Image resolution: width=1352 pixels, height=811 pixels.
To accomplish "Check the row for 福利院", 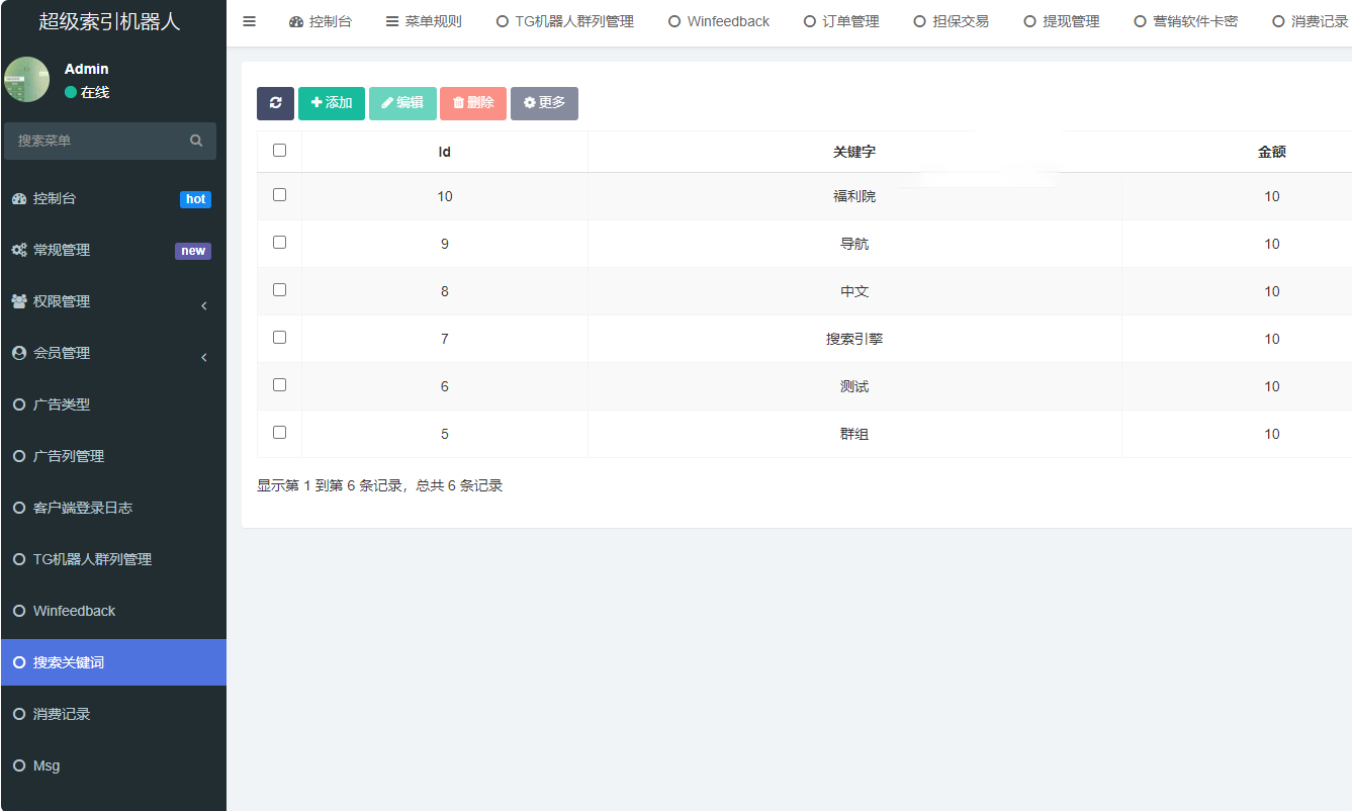I will pyautogui.click(x=280, y=195).
